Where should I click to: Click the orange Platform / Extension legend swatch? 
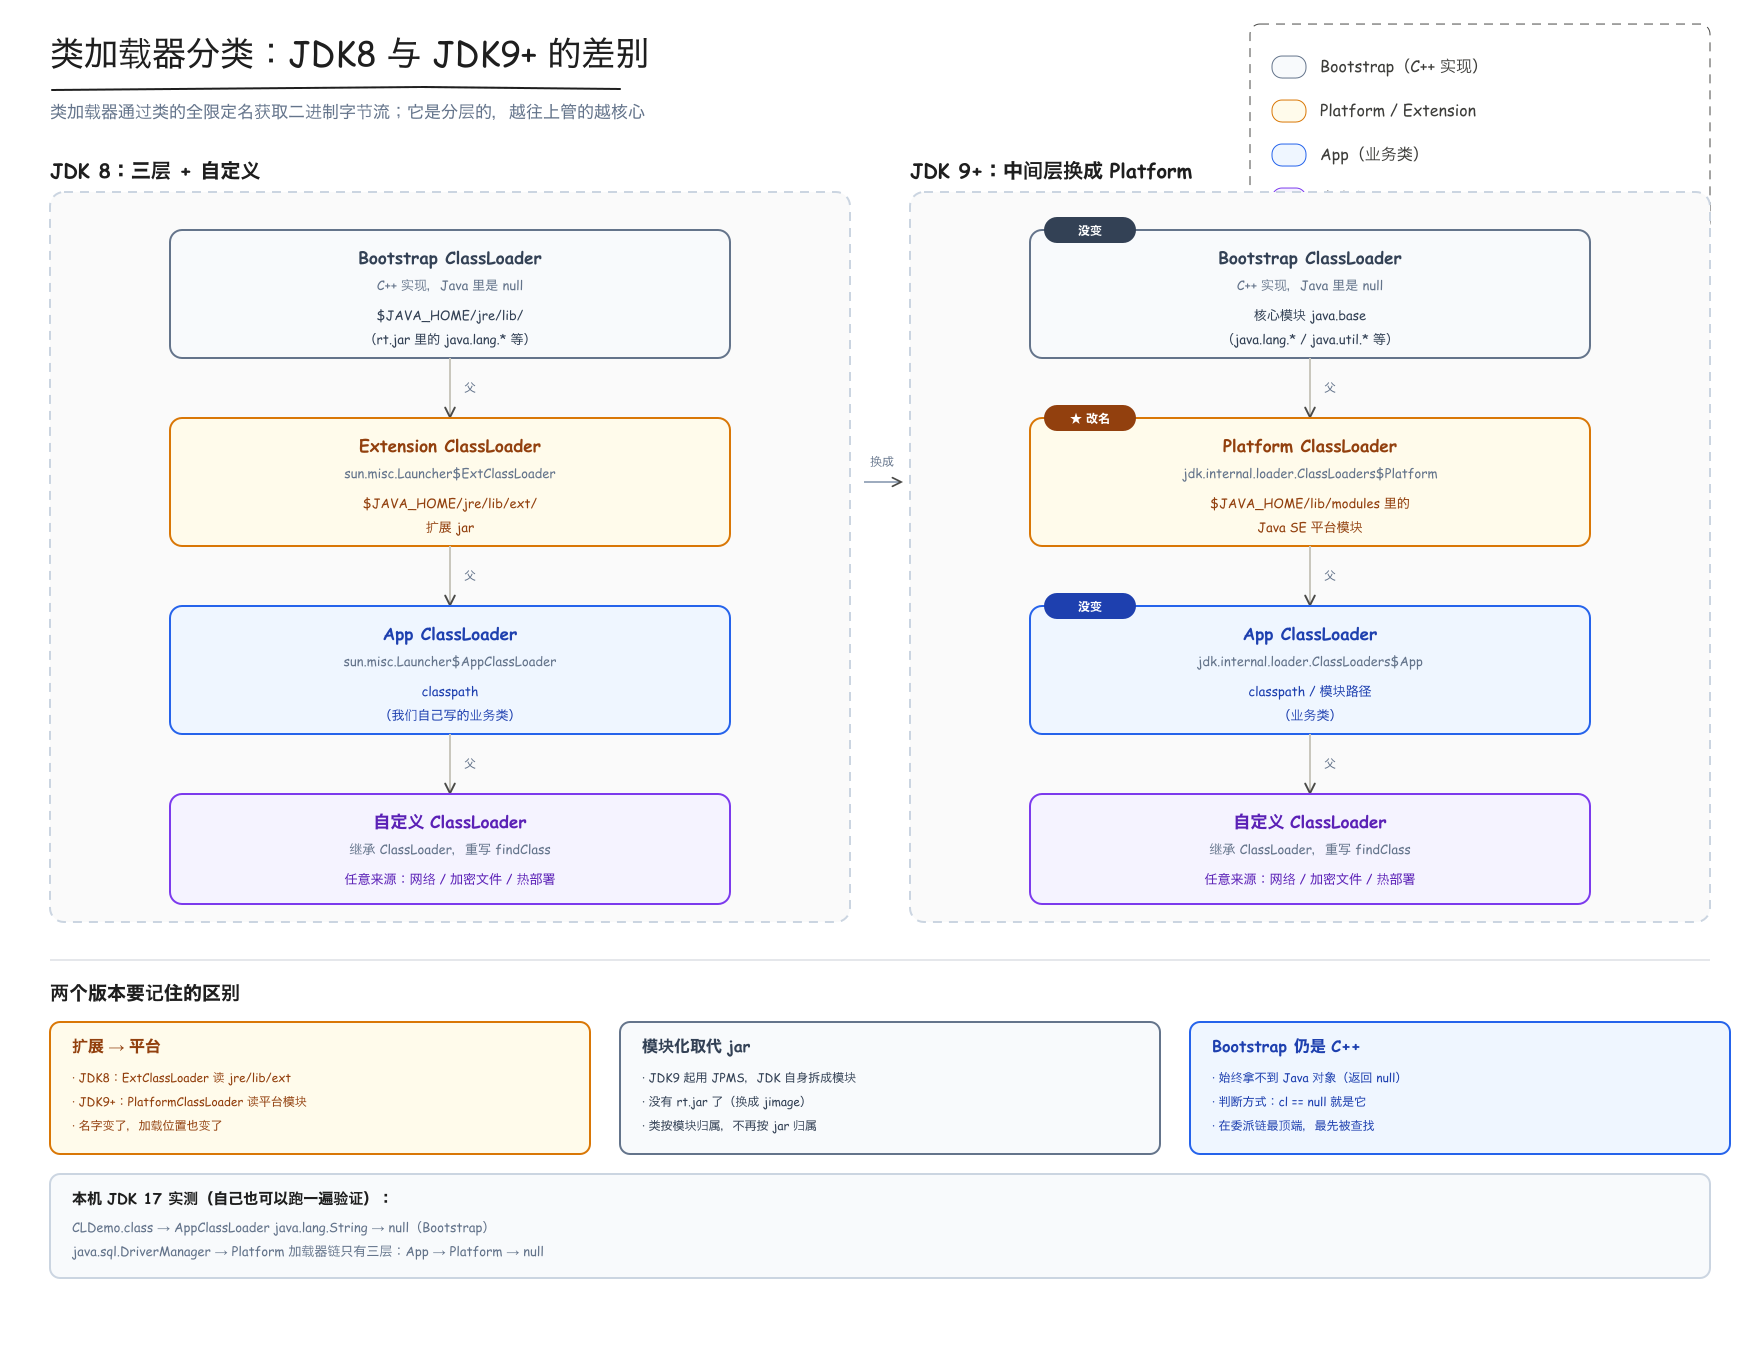click(1288, 111)
